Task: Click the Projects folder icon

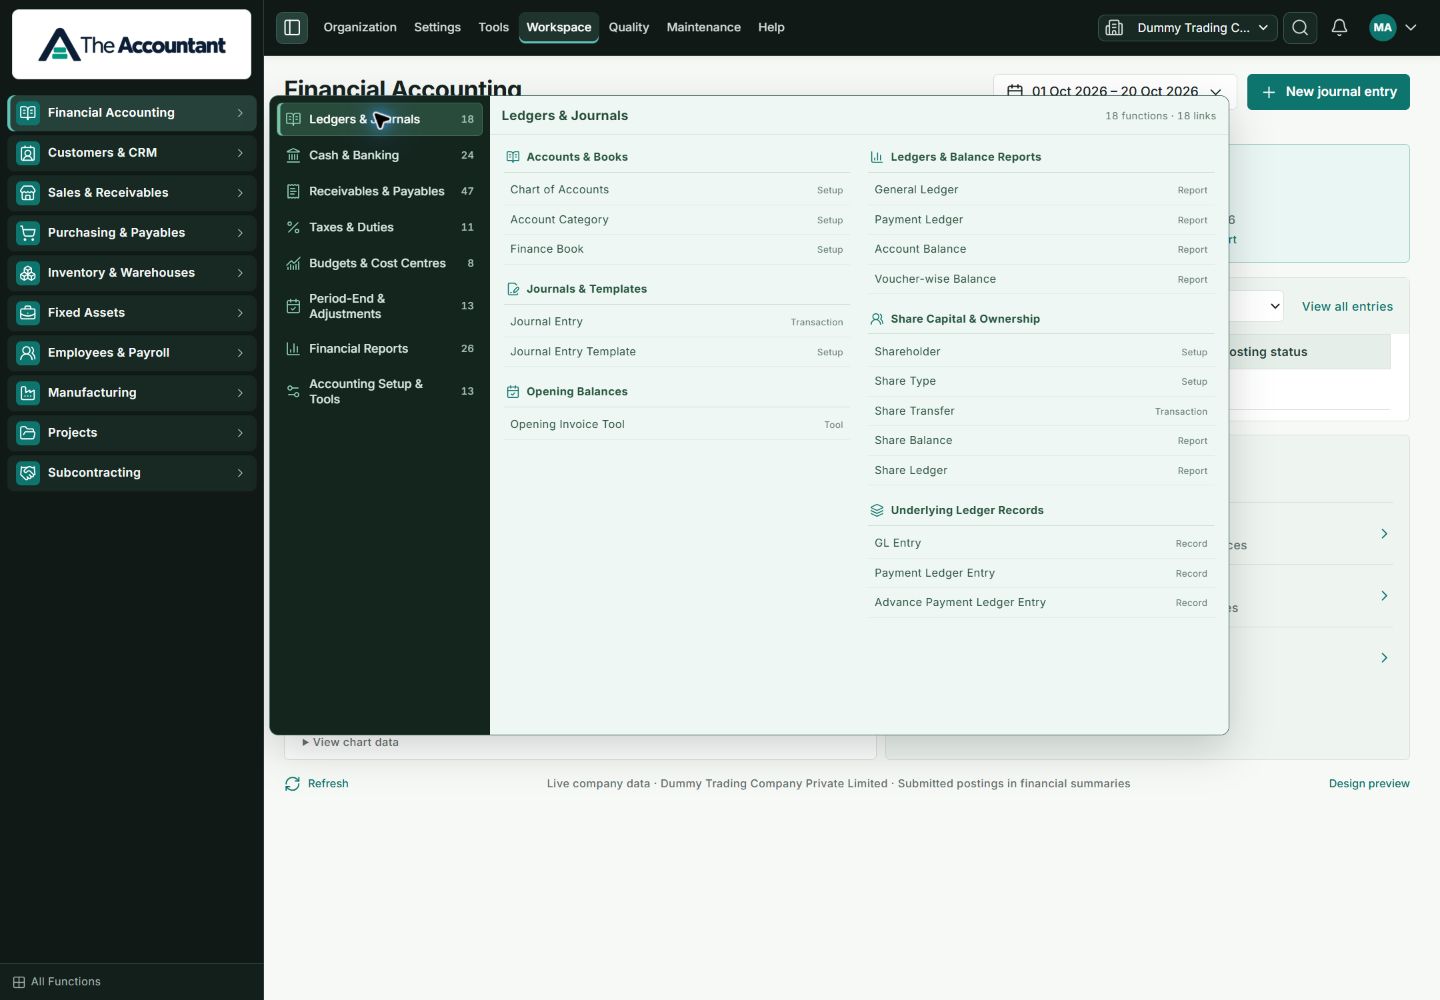Action: coord(28,433)
